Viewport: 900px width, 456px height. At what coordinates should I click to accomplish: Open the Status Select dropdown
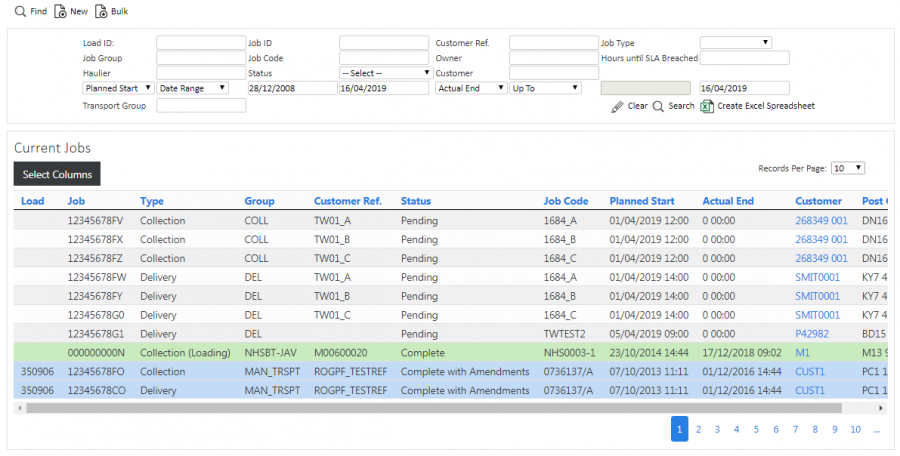pyautogui.click(x=385, y=73)
